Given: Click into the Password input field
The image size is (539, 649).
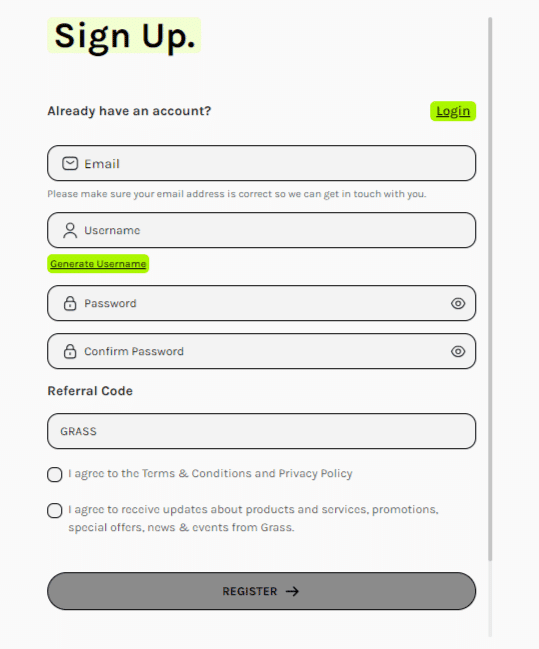Looking at the screenshot, I should coord(262,303).
